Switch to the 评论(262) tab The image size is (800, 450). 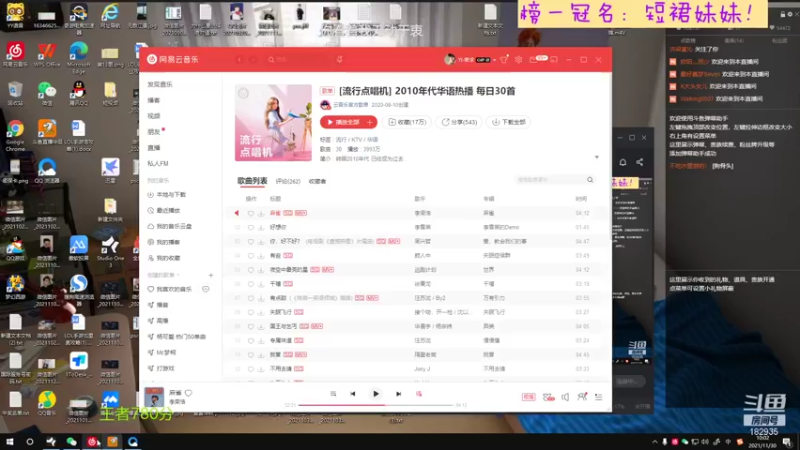[x=288, y=181]
